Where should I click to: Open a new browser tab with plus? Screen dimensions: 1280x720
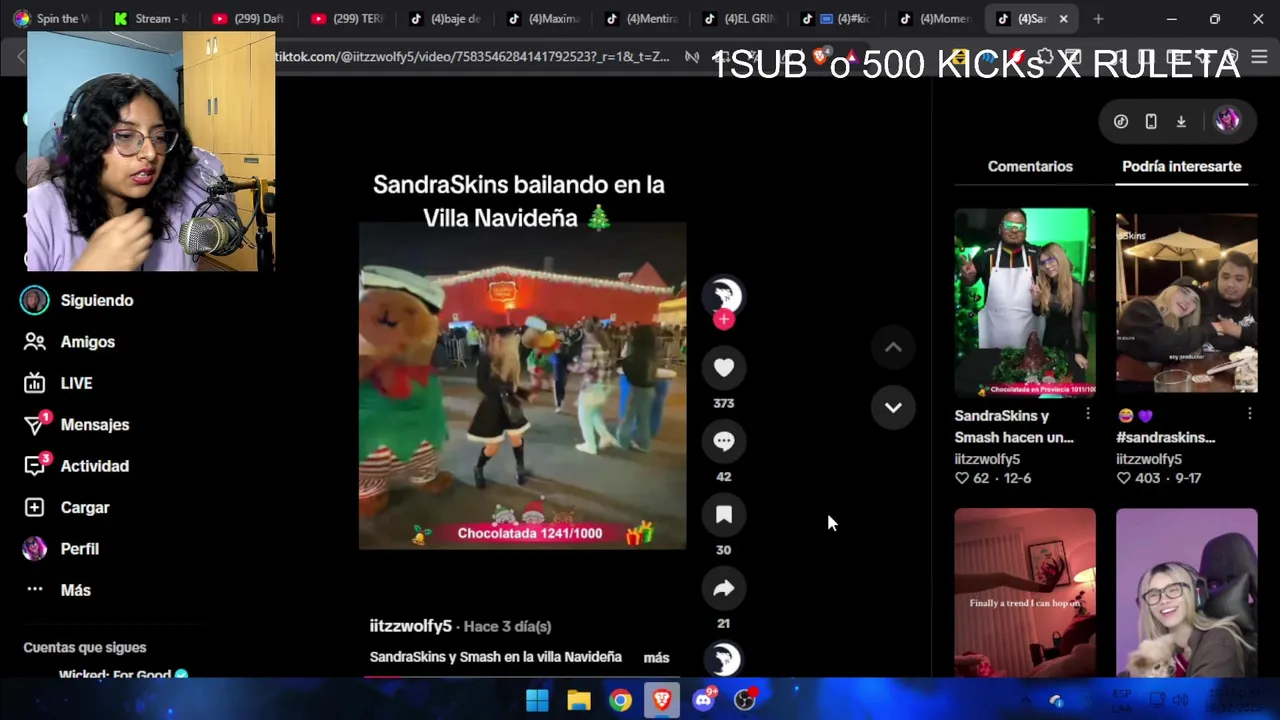[x=1098, y=18]
